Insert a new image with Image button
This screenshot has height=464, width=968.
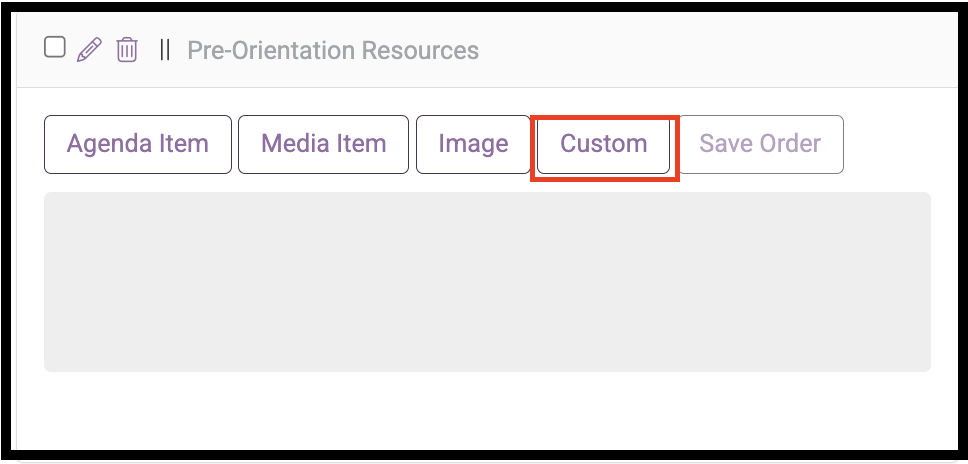[473, 144]
